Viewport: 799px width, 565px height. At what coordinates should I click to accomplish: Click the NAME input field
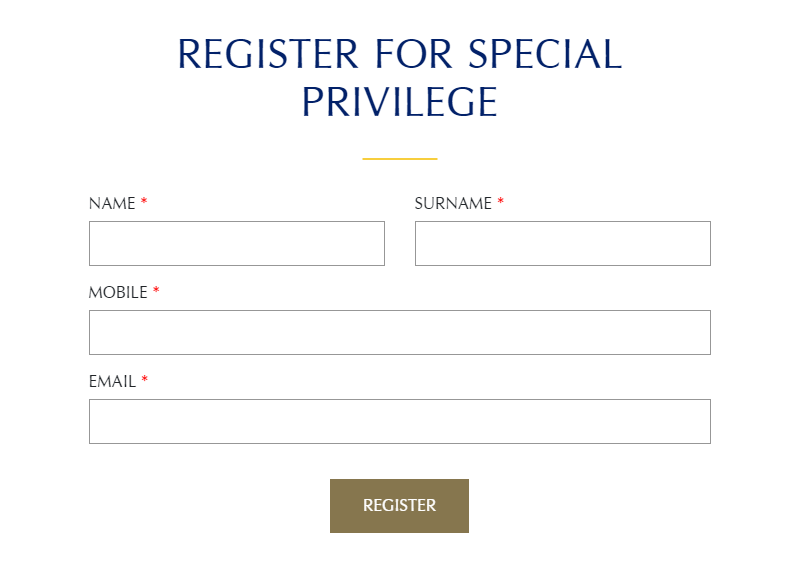(237, 244)
